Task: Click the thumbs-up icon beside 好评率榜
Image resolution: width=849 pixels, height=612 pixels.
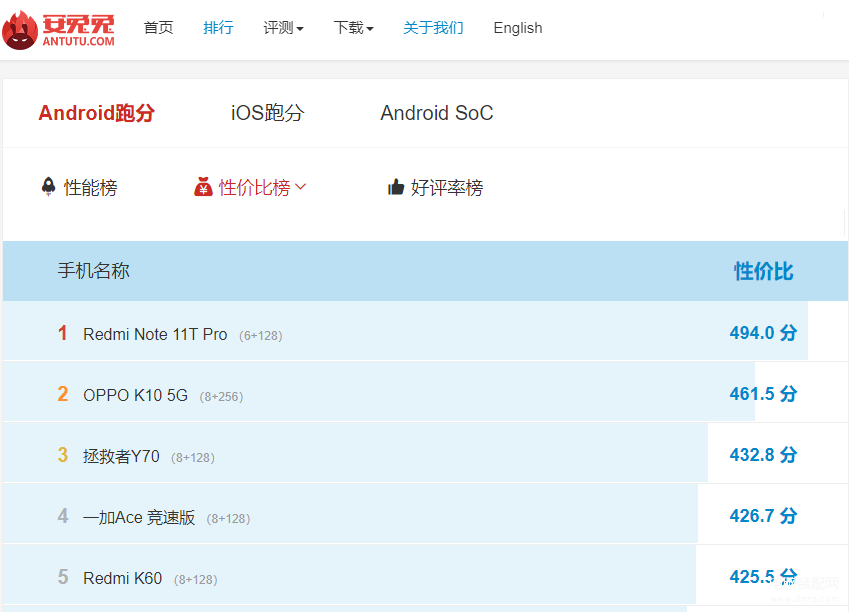Action: coord(396,187)
